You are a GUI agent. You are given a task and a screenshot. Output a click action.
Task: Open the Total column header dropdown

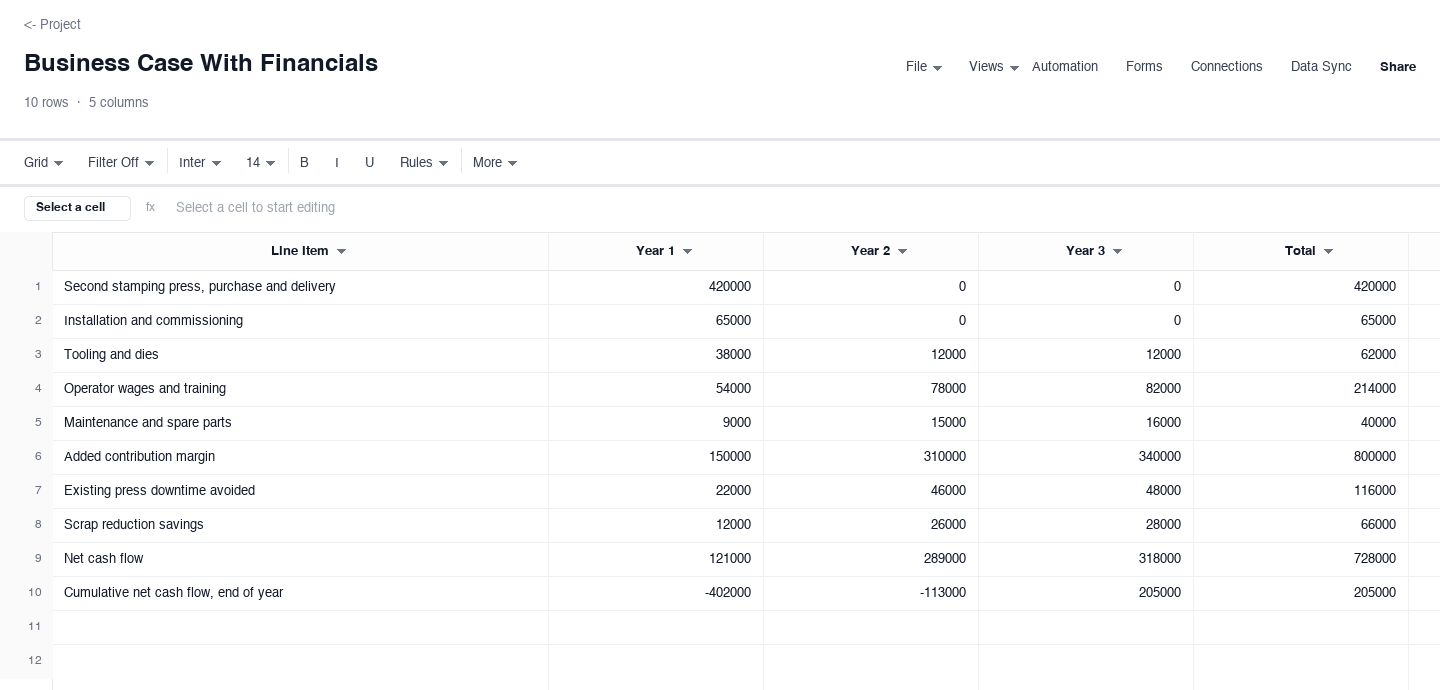pos(1328,252)
